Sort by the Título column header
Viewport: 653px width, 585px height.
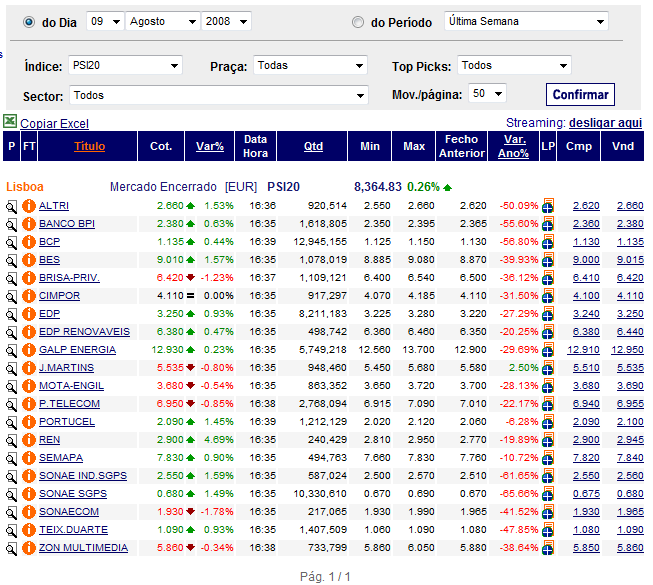[x=89, y=146]
